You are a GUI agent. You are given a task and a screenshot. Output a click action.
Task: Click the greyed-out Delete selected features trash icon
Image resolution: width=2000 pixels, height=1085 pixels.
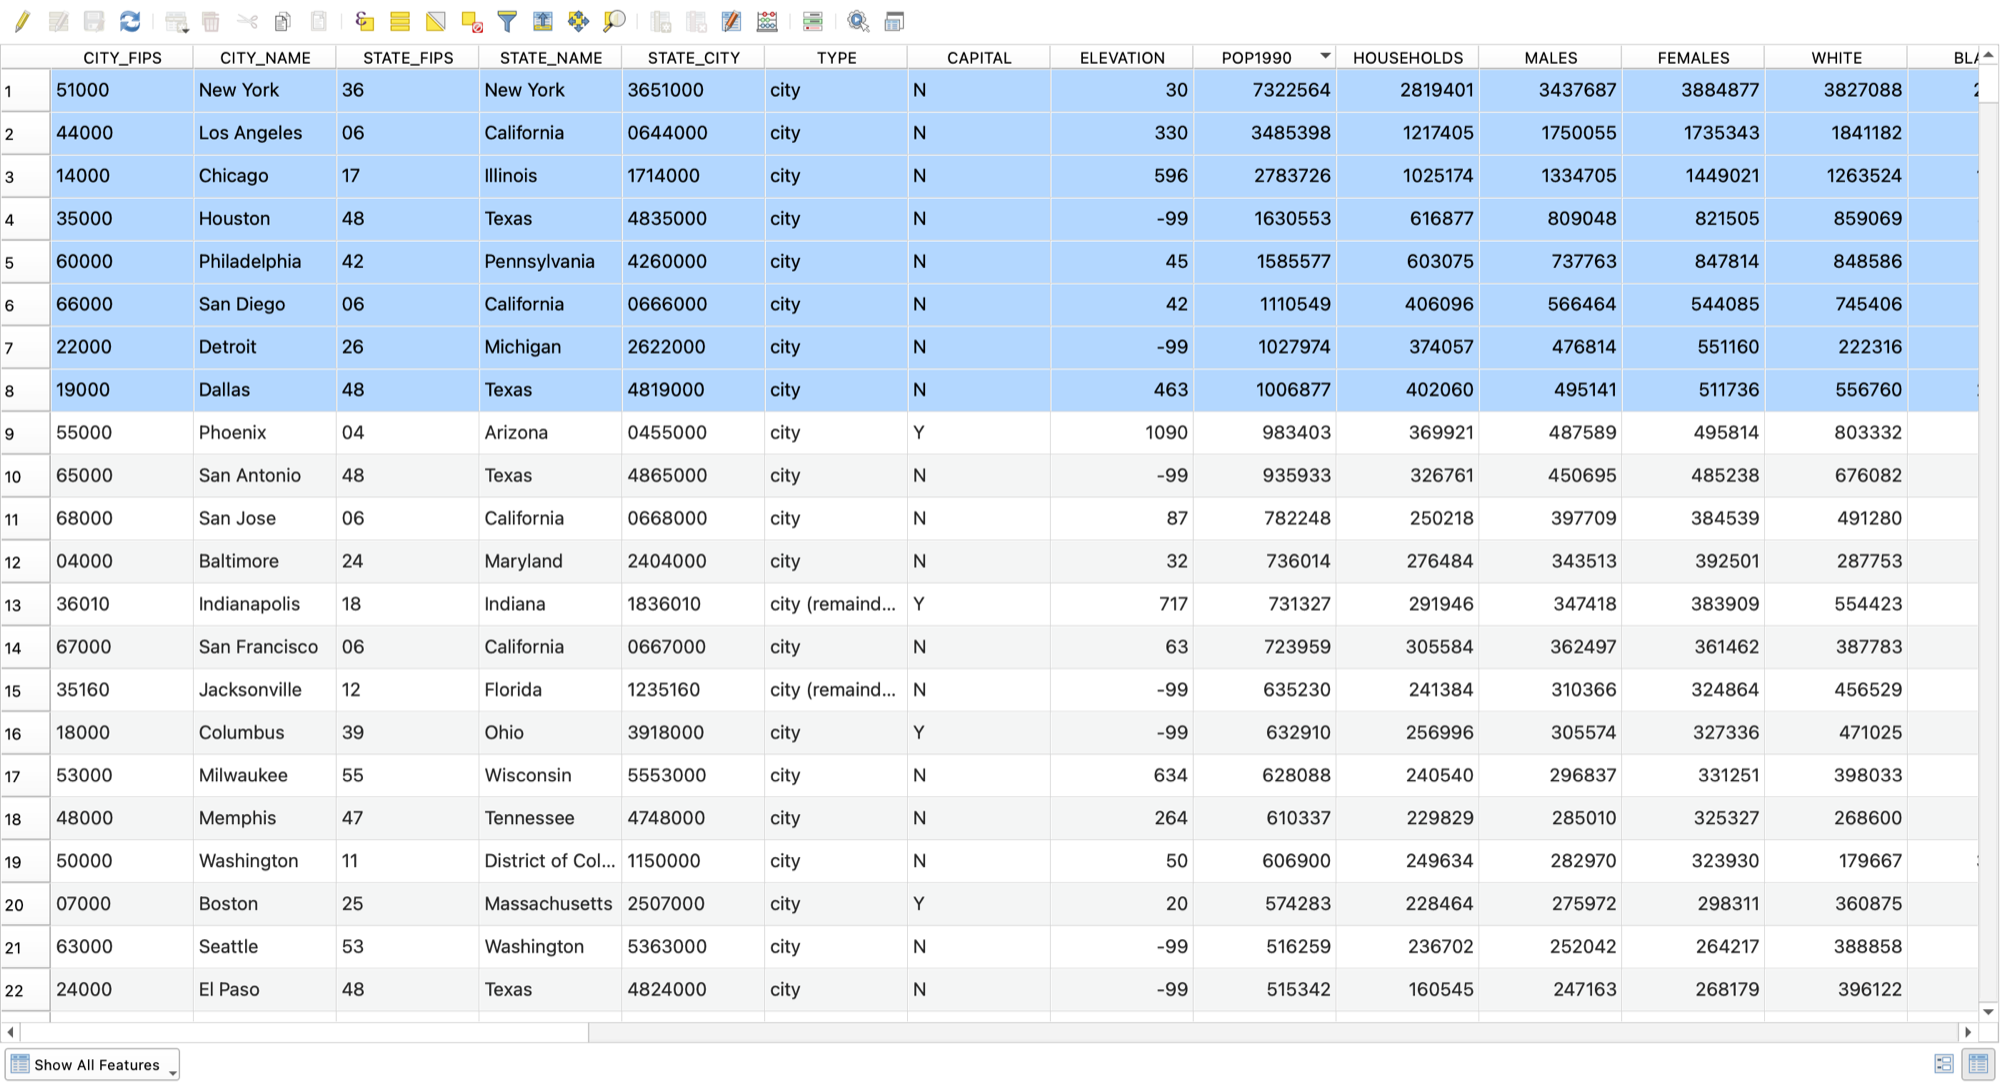pyautogui.click(x=211, y=21)
